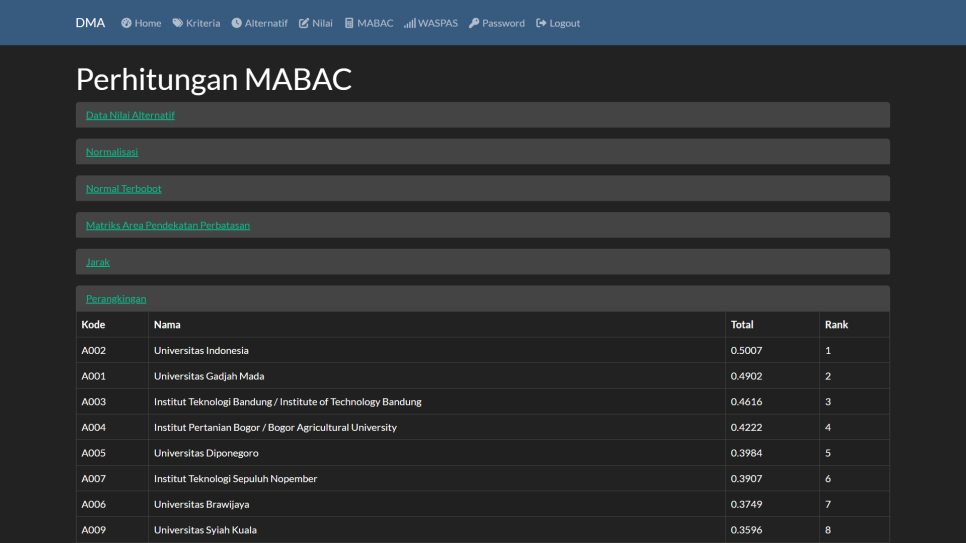Screen dimensions: 966x543
Task: Expand the Normalisasi panel
Action: [x=112, y=152]
